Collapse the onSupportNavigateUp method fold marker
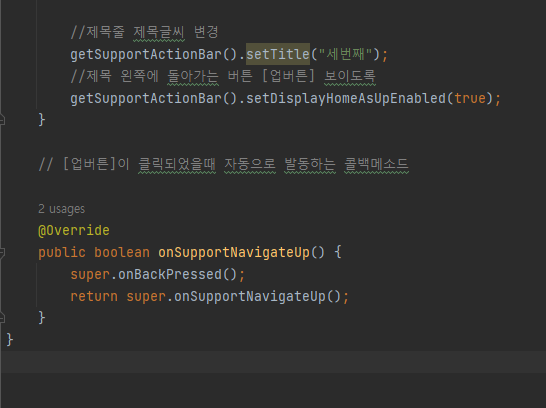The height and width of the screenshot is (408, 546). coord(2,252)
